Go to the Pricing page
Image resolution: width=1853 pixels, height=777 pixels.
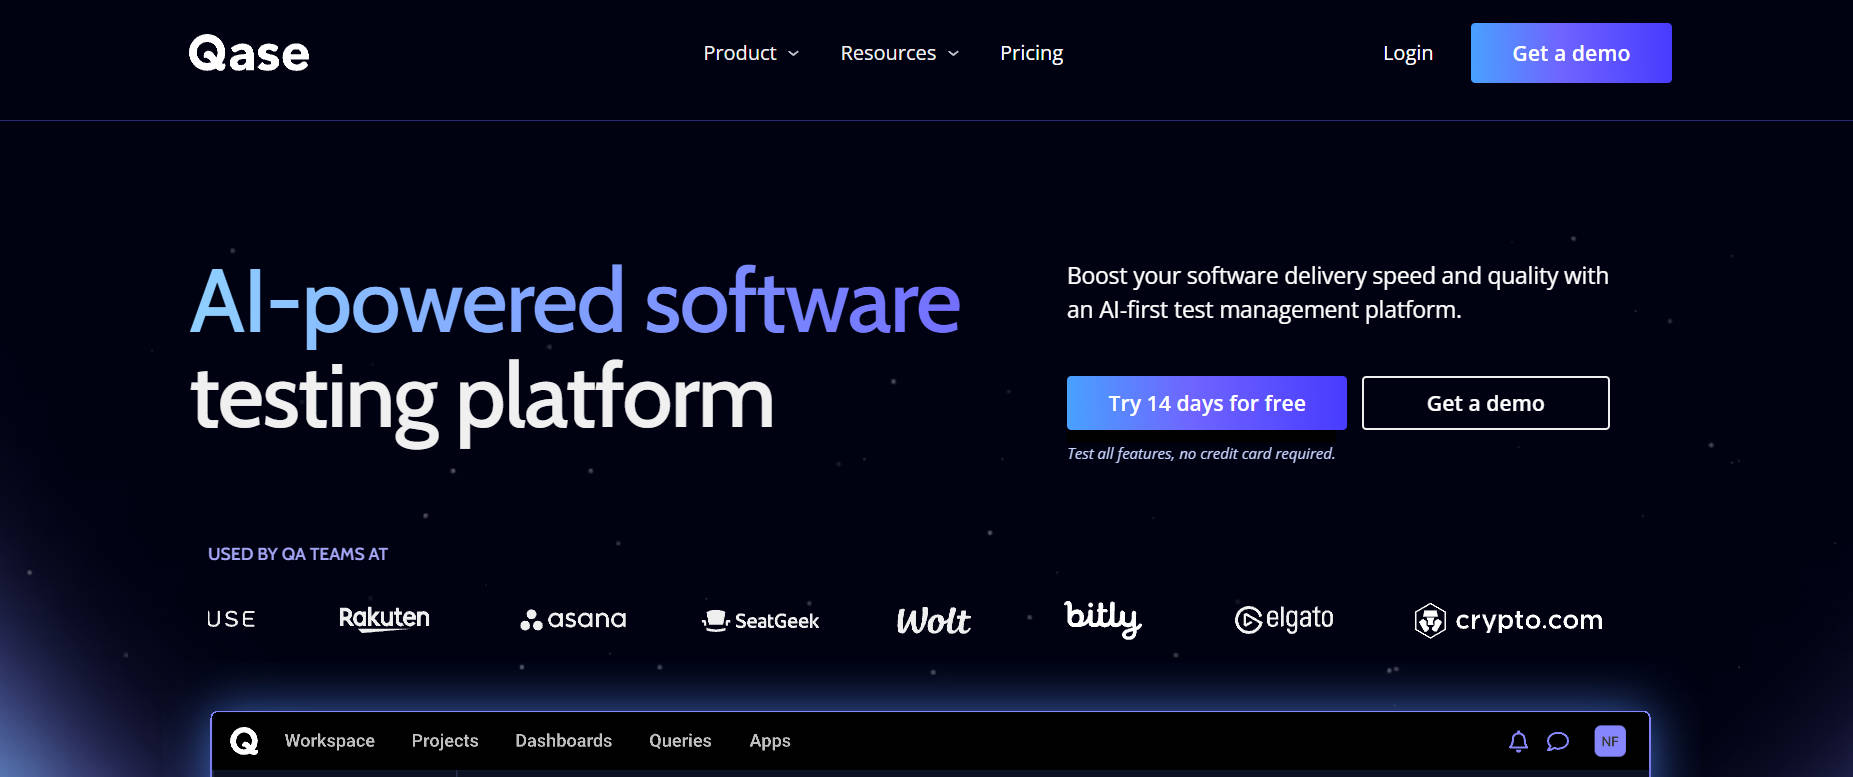point(1031,53)
